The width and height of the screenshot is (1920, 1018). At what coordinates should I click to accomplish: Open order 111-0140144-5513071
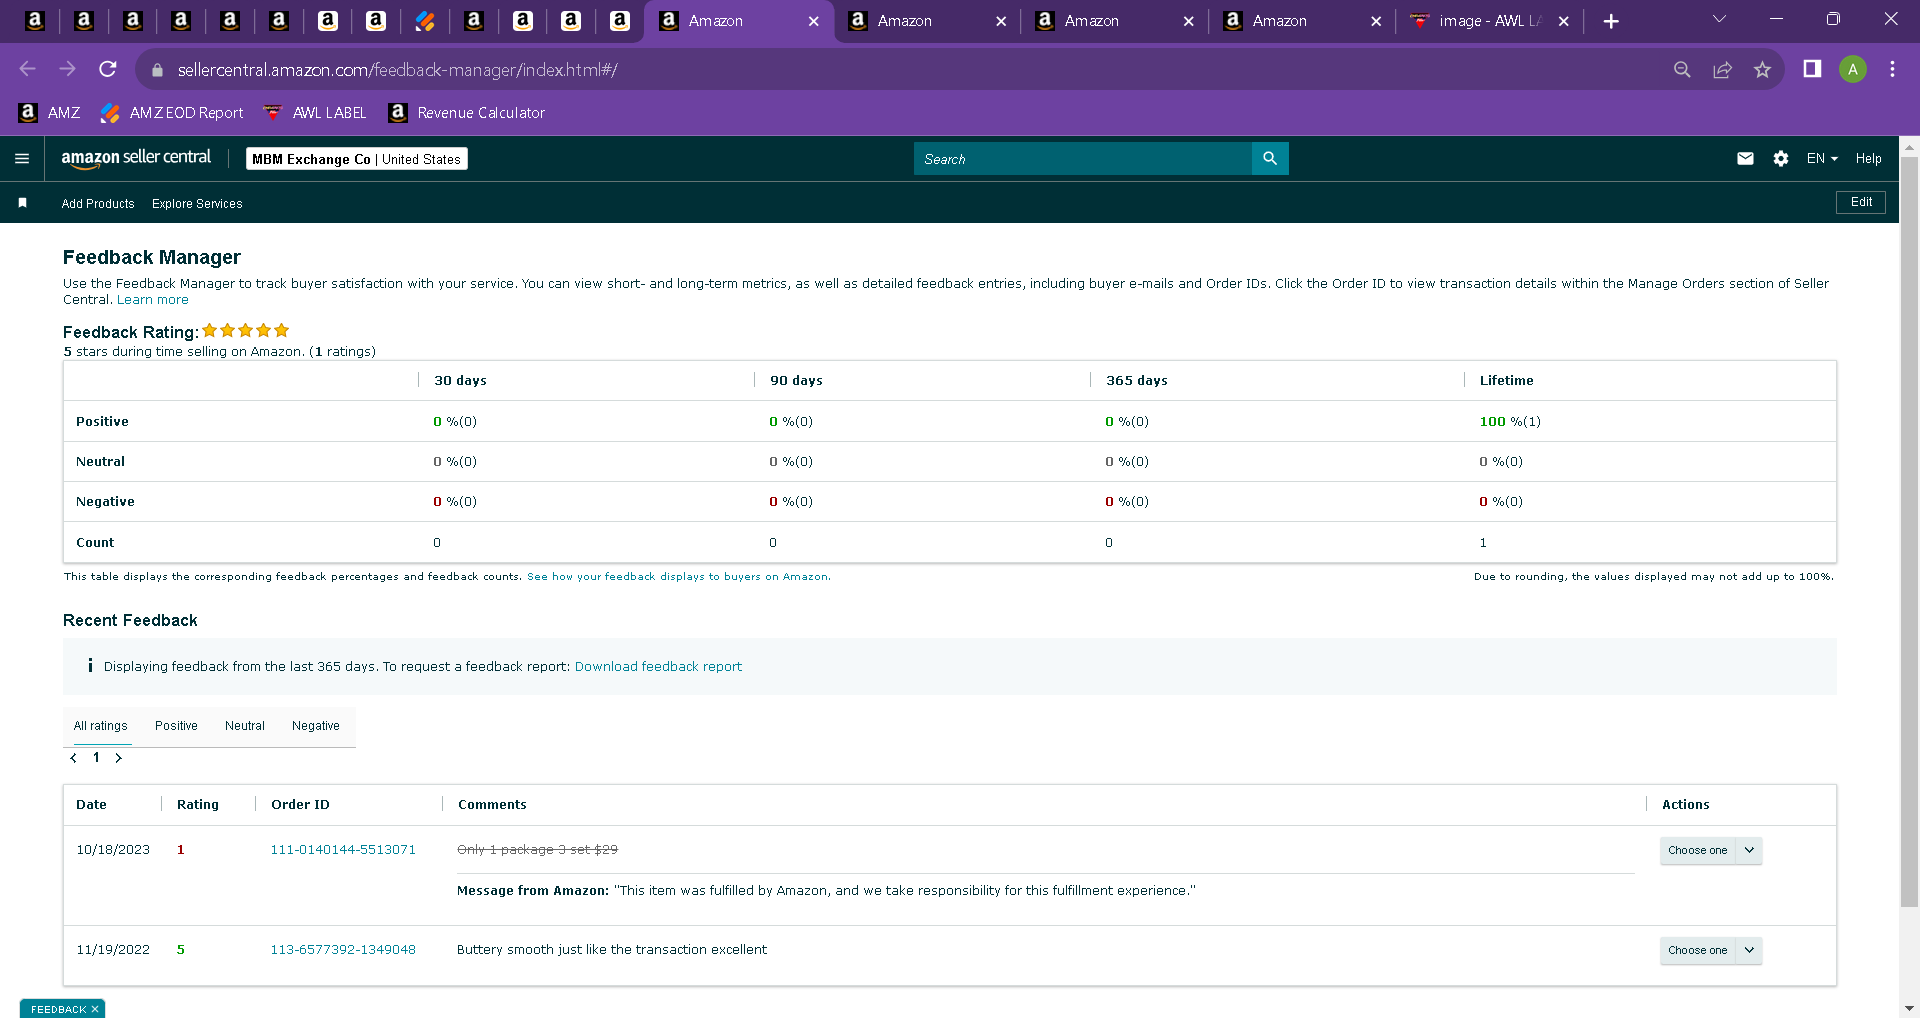tap(343, 850)
